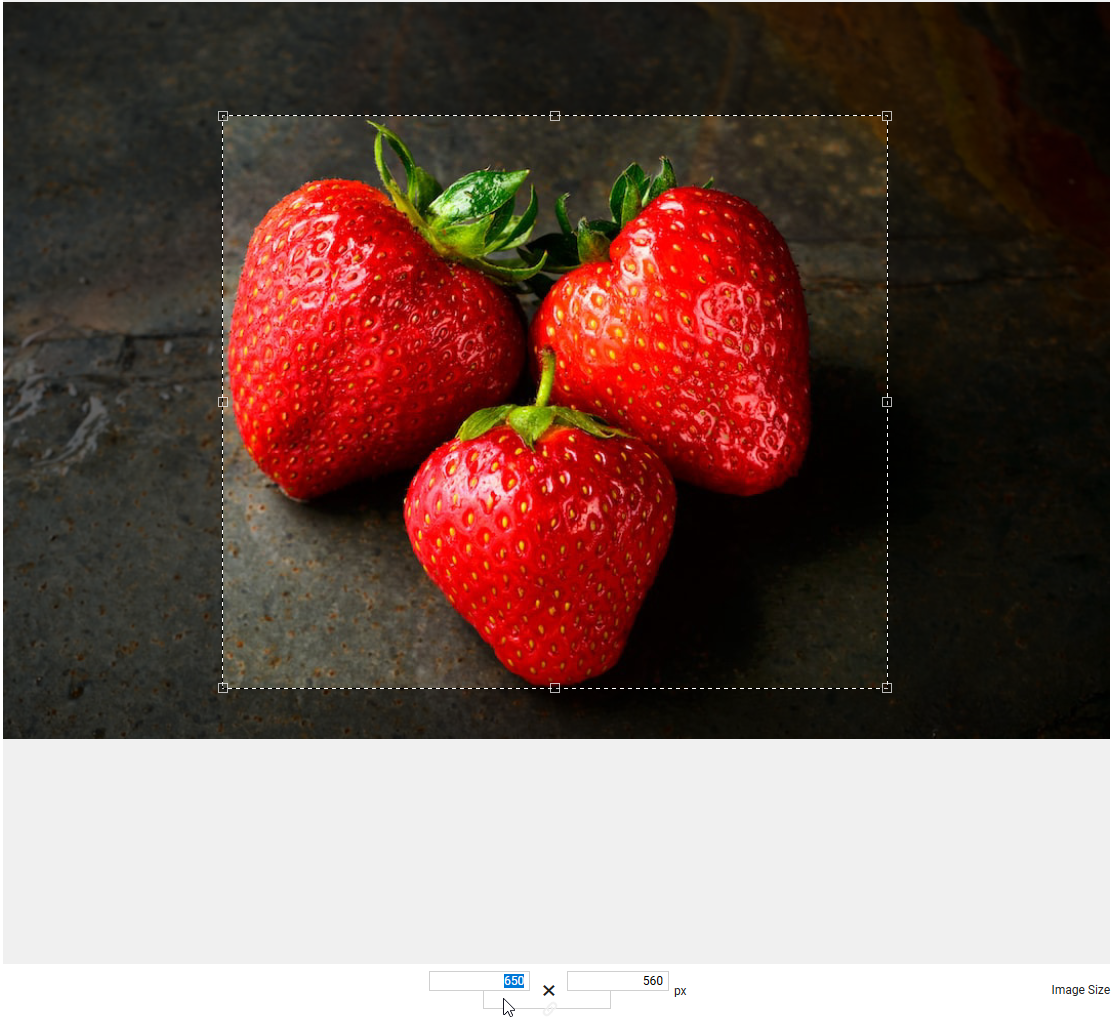The height and width of the screenshot is (1019, 1113).
Task: Click the Image Size label
Action: 1080,990
